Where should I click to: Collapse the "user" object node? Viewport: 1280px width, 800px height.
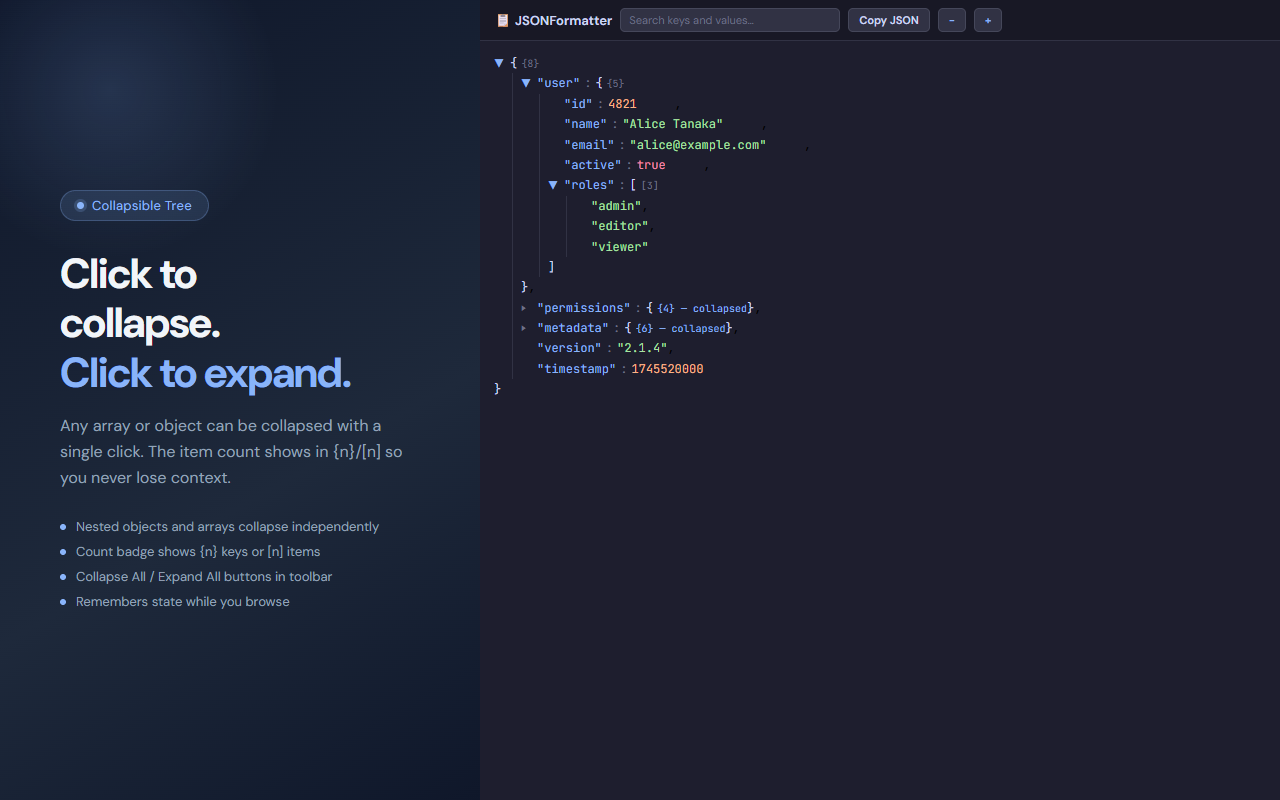point(526,83)
